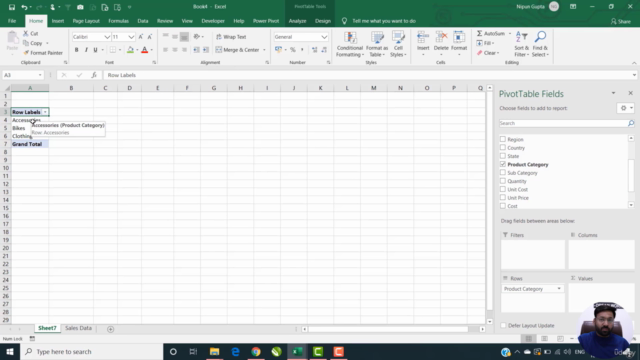
Task: Click the Save icon in quick access toolbar
Action: [12, 7]
